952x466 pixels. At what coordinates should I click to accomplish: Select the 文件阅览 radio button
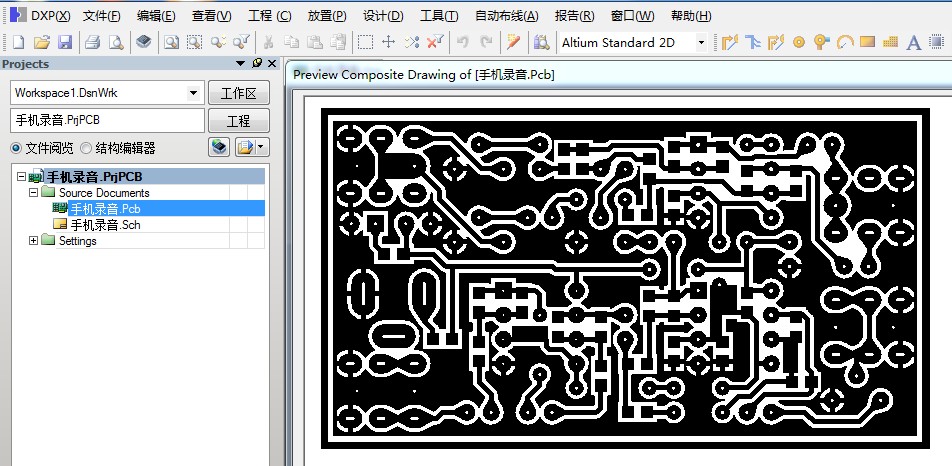point(16,147)
